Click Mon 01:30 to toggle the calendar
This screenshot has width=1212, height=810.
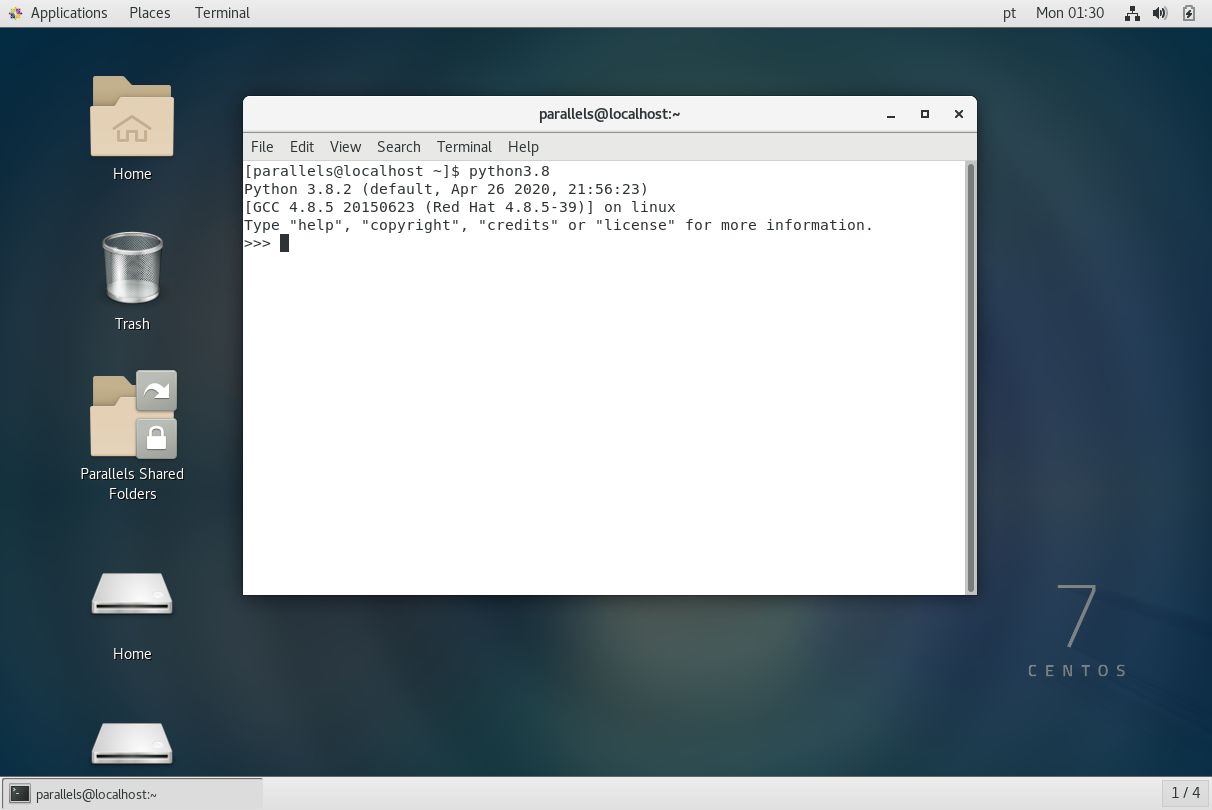click(x=1070, y=13)
